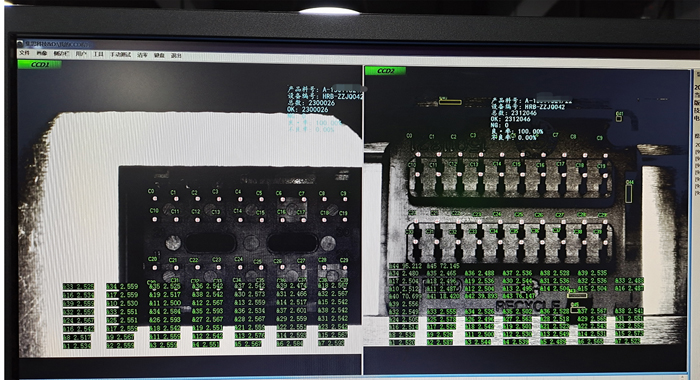Click the yellow rectangle marker atop CCD2
The height and width of the screenshot is (380, 700).
[x=450, y=102]
